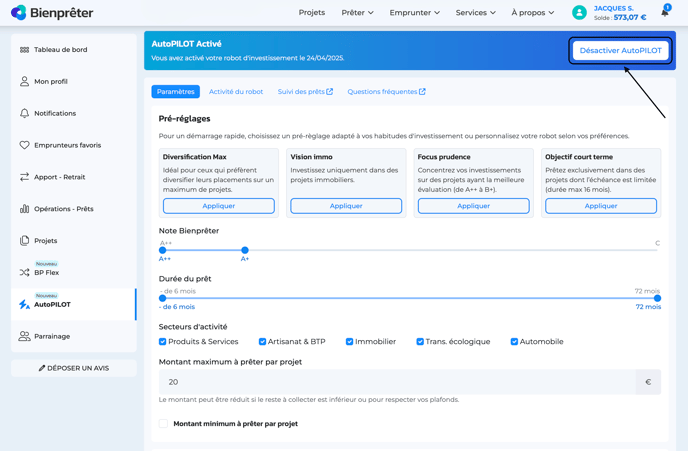Click the Tableau de bord sidebar icon
The image size is (688, 451).
pyautogui.click(x=25, y=50)
